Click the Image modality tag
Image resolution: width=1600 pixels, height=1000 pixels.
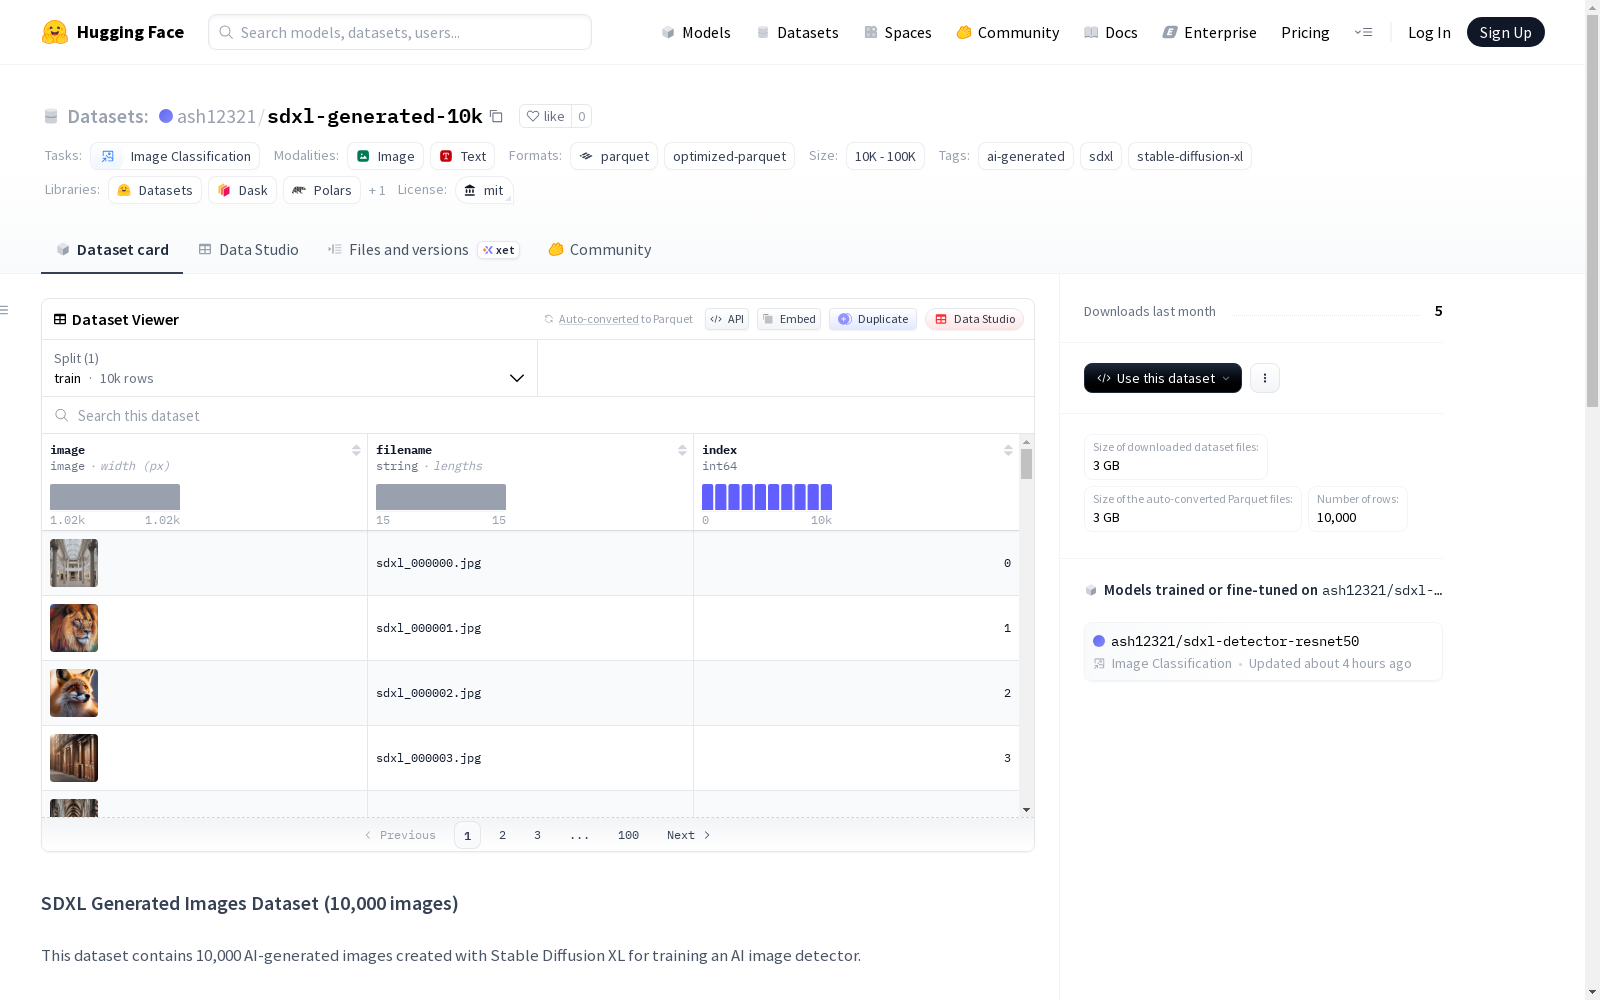[385, 156]
